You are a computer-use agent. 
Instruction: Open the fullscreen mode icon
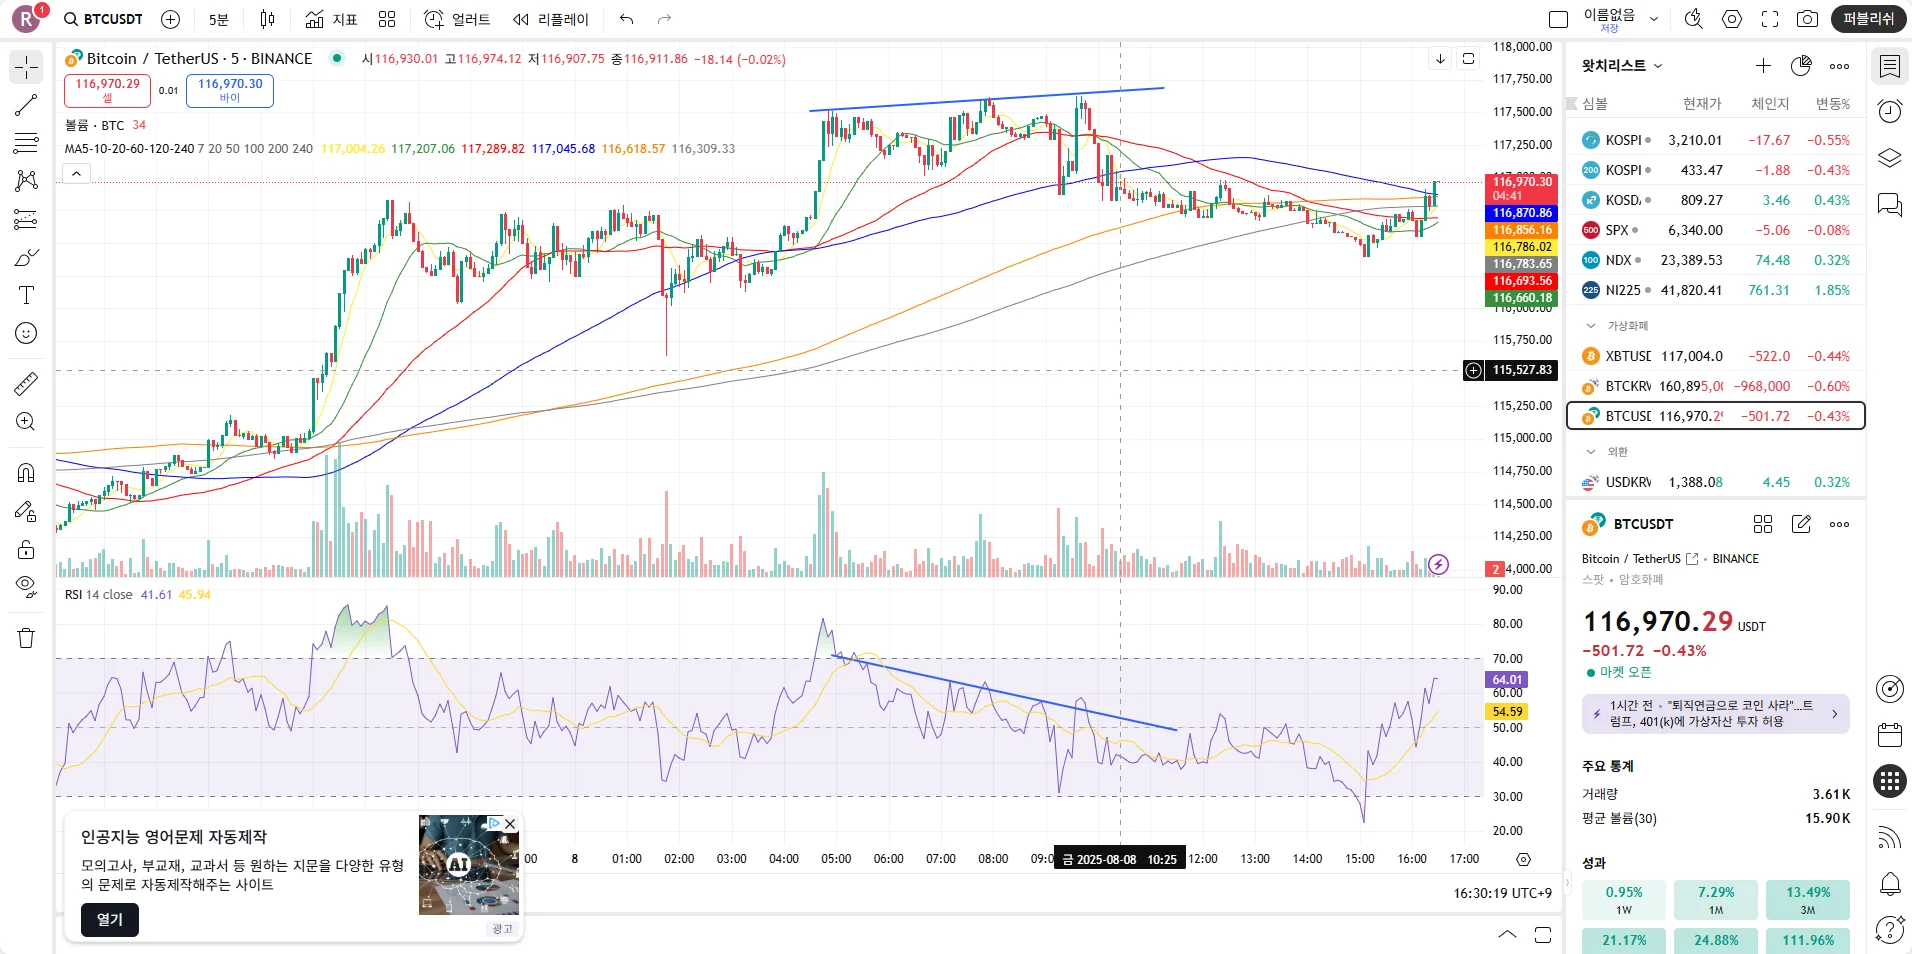tap(1770, 19)
